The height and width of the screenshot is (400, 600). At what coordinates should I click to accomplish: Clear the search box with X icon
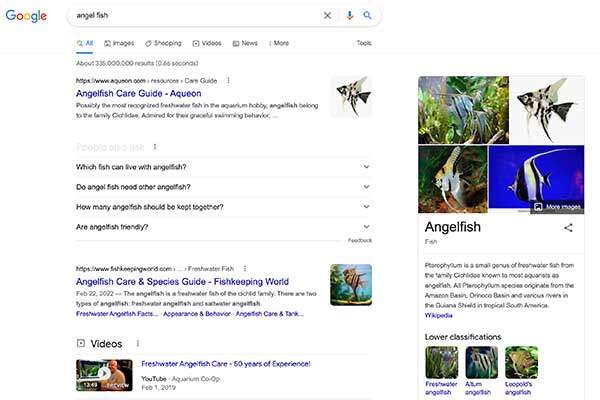(x=328, y=15)
